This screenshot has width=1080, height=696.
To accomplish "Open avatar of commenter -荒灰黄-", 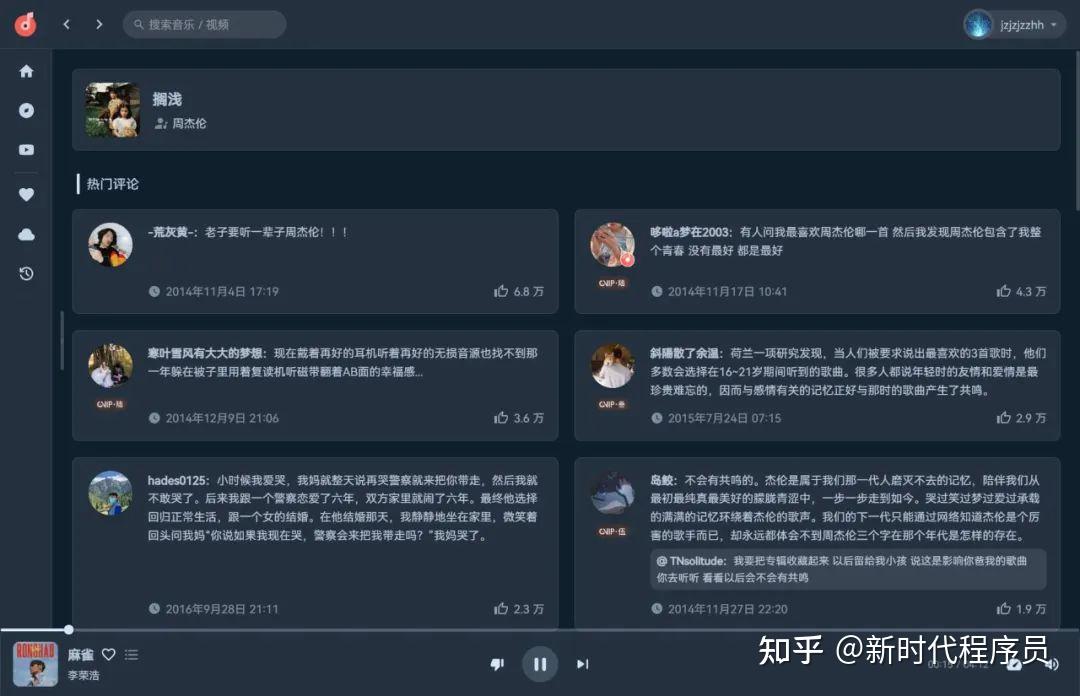I will click(x=110, y=245).
